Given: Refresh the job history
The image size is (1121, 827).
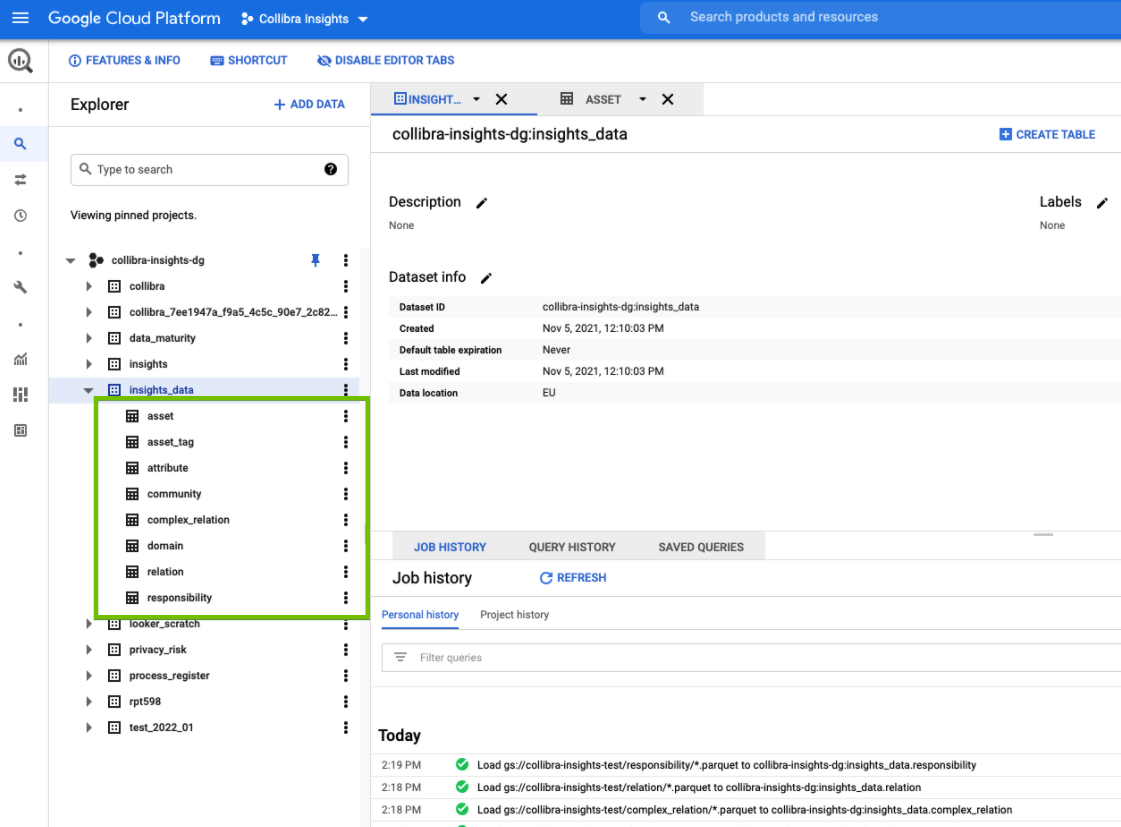Looking at the screenshot, I should click(x=573, y=578).
